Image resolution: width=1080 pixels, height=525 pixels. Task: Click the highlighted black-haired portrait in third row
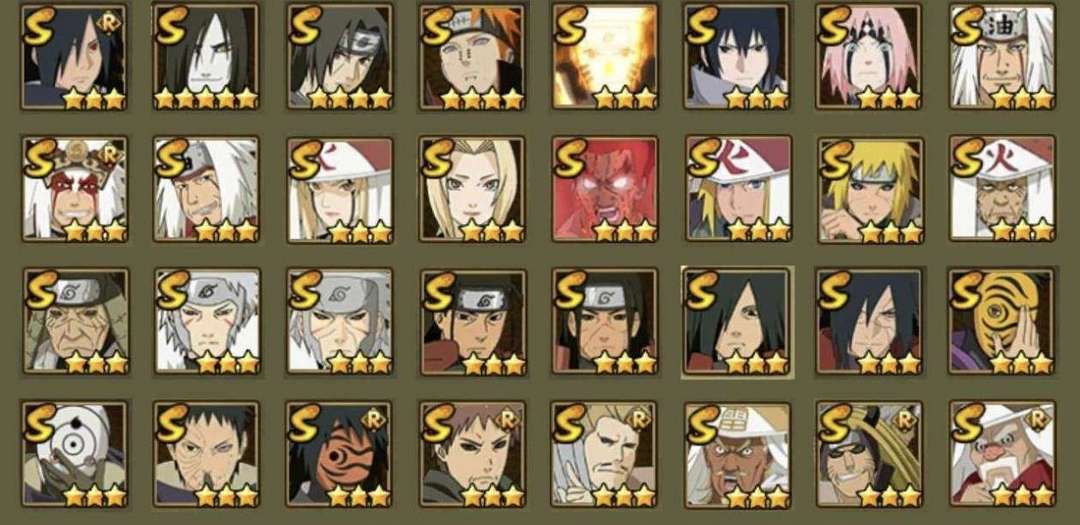click(737, 322)
